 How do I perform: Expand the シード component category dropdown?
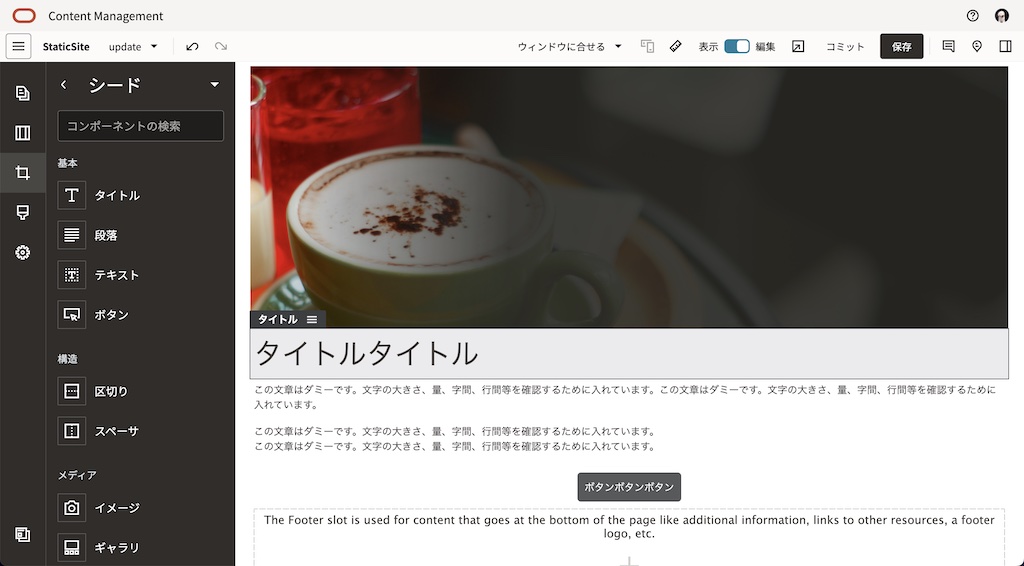[214, 85]
